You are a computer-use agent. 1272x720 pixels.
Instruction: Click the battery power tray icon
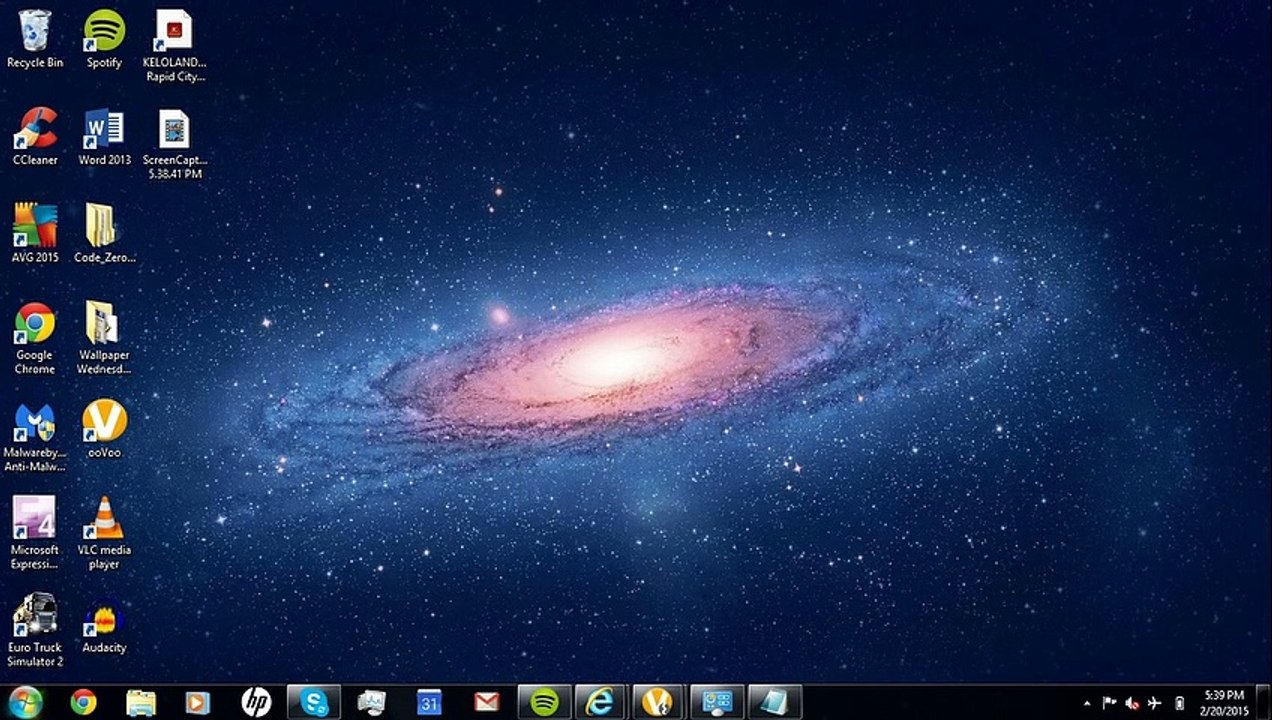1179,703
